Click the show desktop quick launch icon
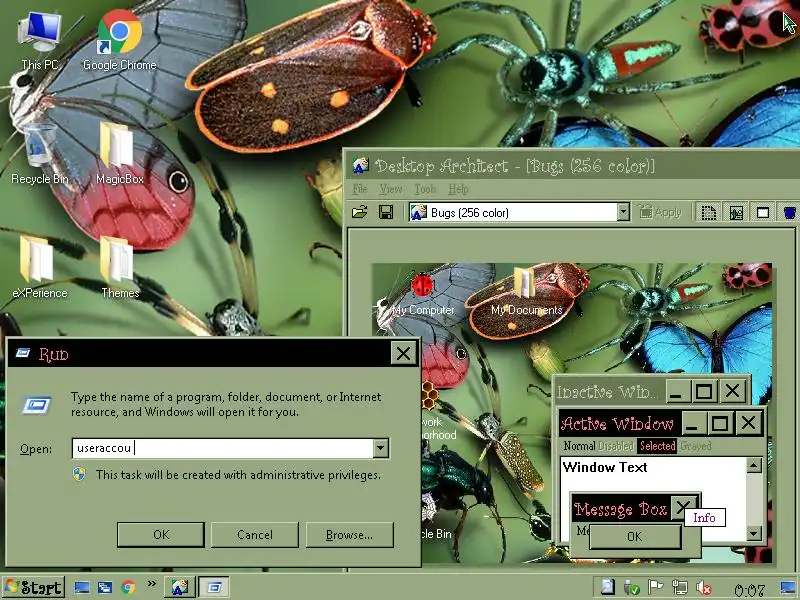Viewport: 800px width, 600px height. pos(82,587)
